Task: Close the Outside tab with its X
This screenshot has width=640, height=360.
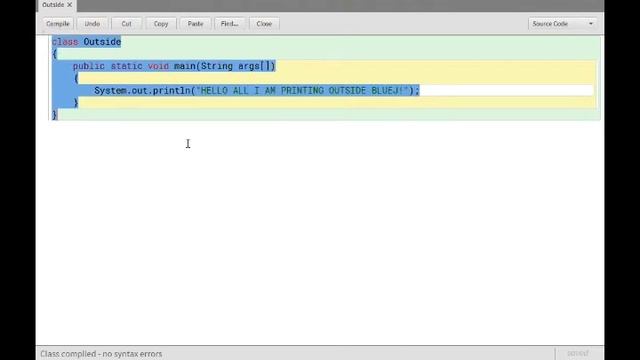Action: [69, 5]
